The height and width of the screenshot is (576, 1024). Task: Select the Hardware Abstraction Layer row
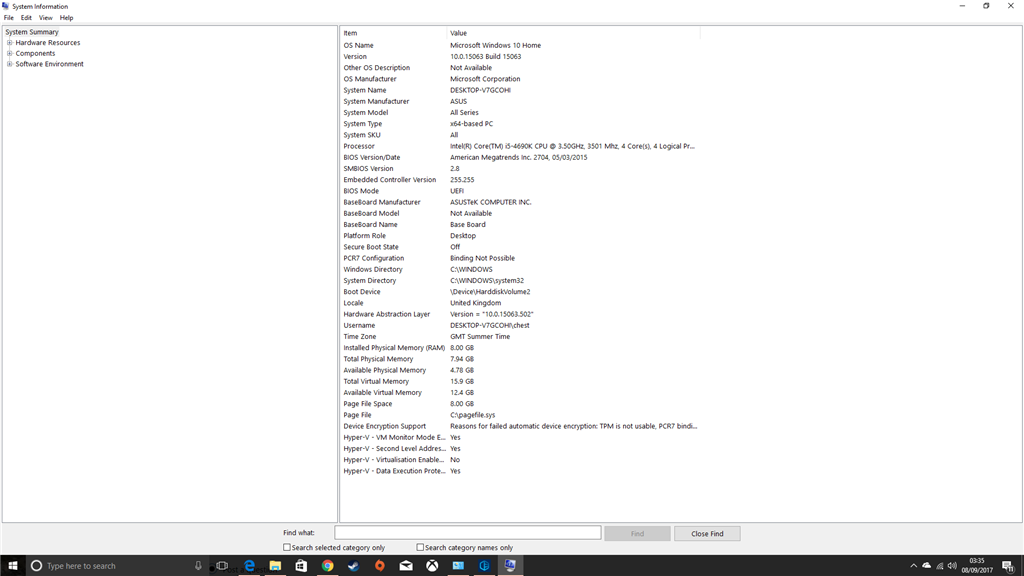pyautogui.click(x=520, y=314)
